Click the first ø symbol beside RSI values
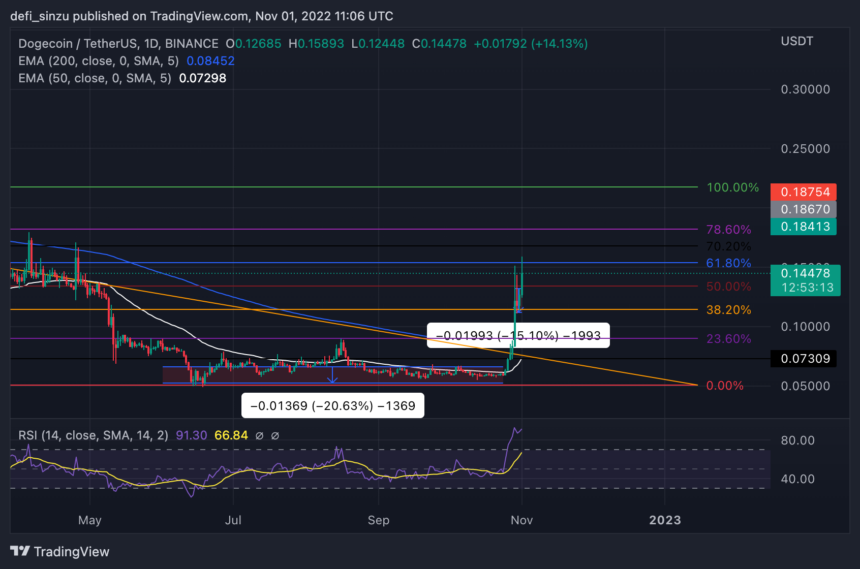This screenshot has height=569, width=860. 257,435
